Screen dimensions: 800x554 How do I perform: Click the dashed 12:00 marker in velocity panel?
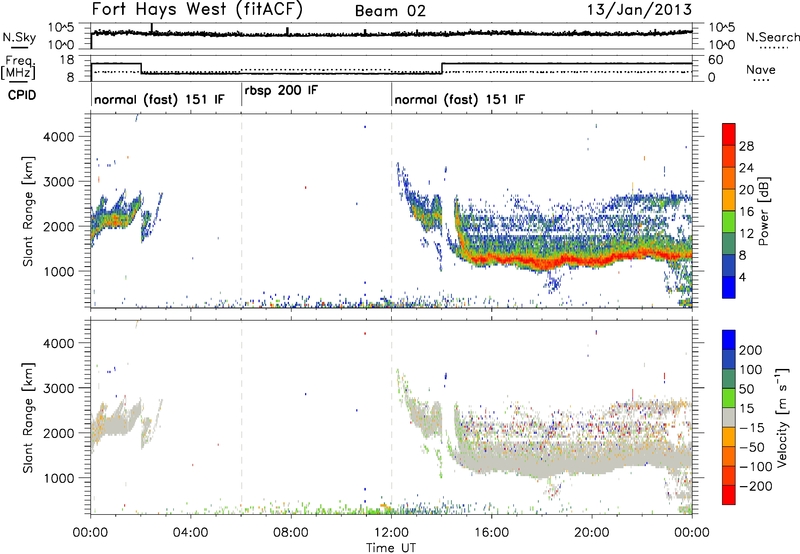tap(391, 417)
